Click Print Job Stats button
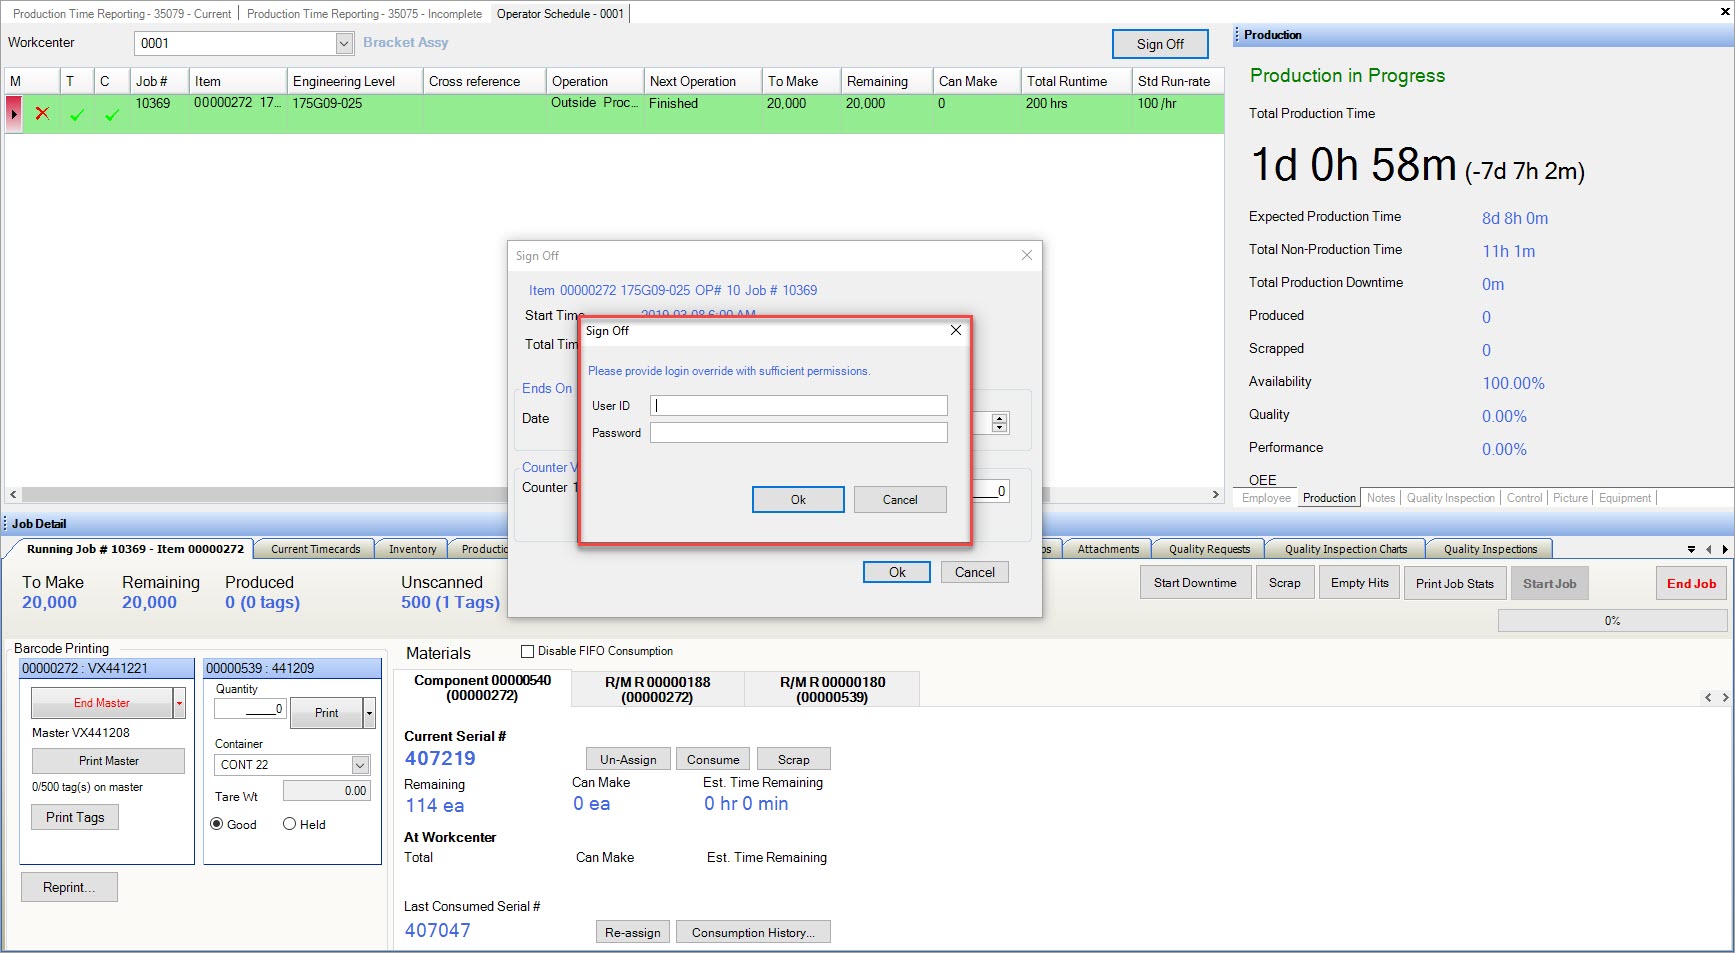 pos(1454,584)
